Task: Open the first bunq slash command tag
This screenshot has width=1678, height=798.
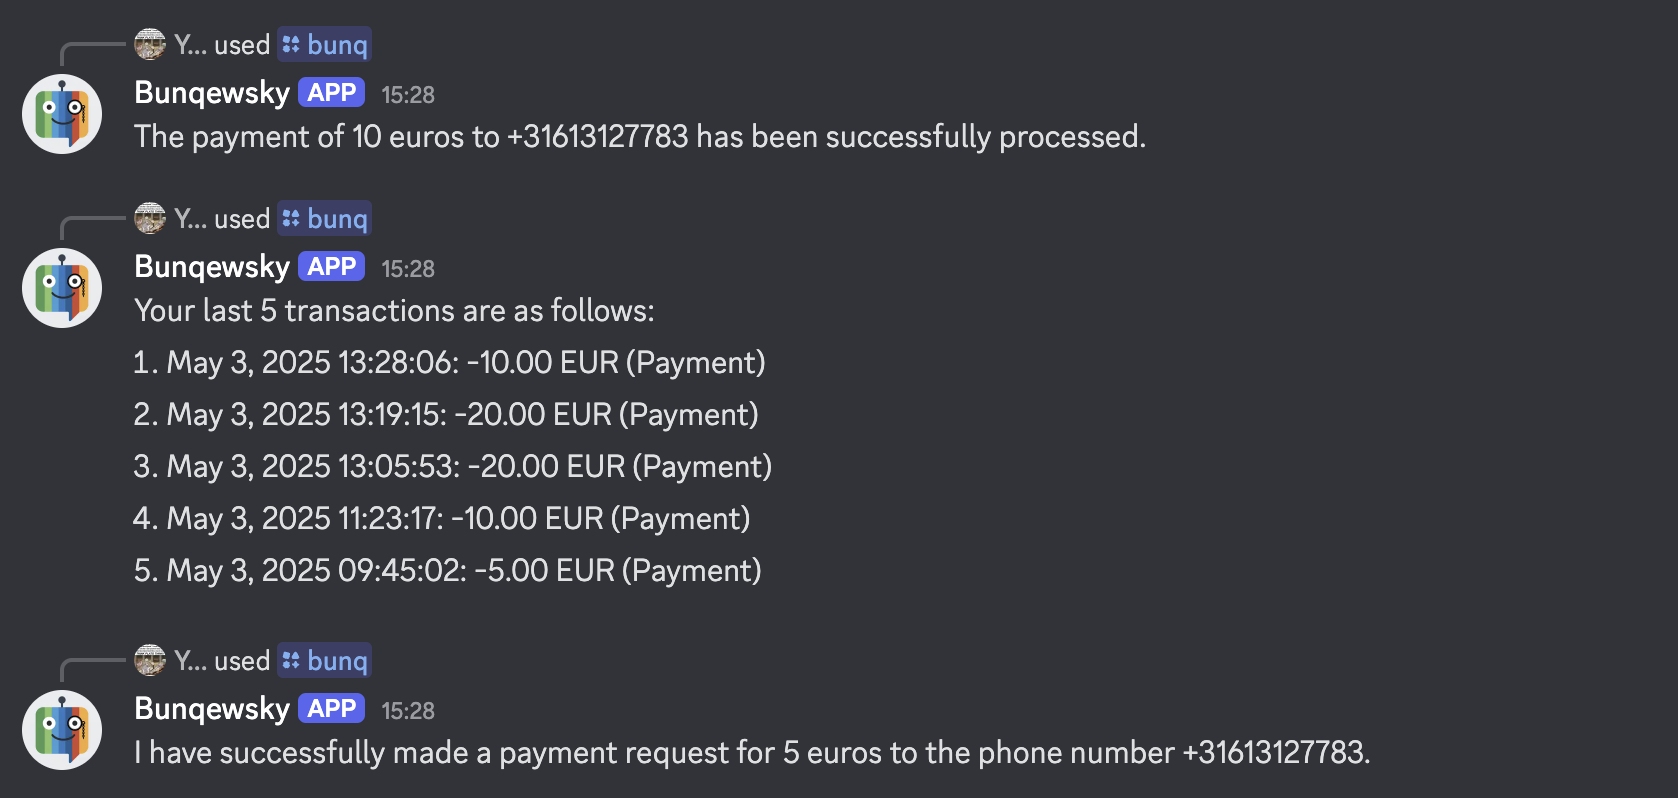Action: click(325, 45)
